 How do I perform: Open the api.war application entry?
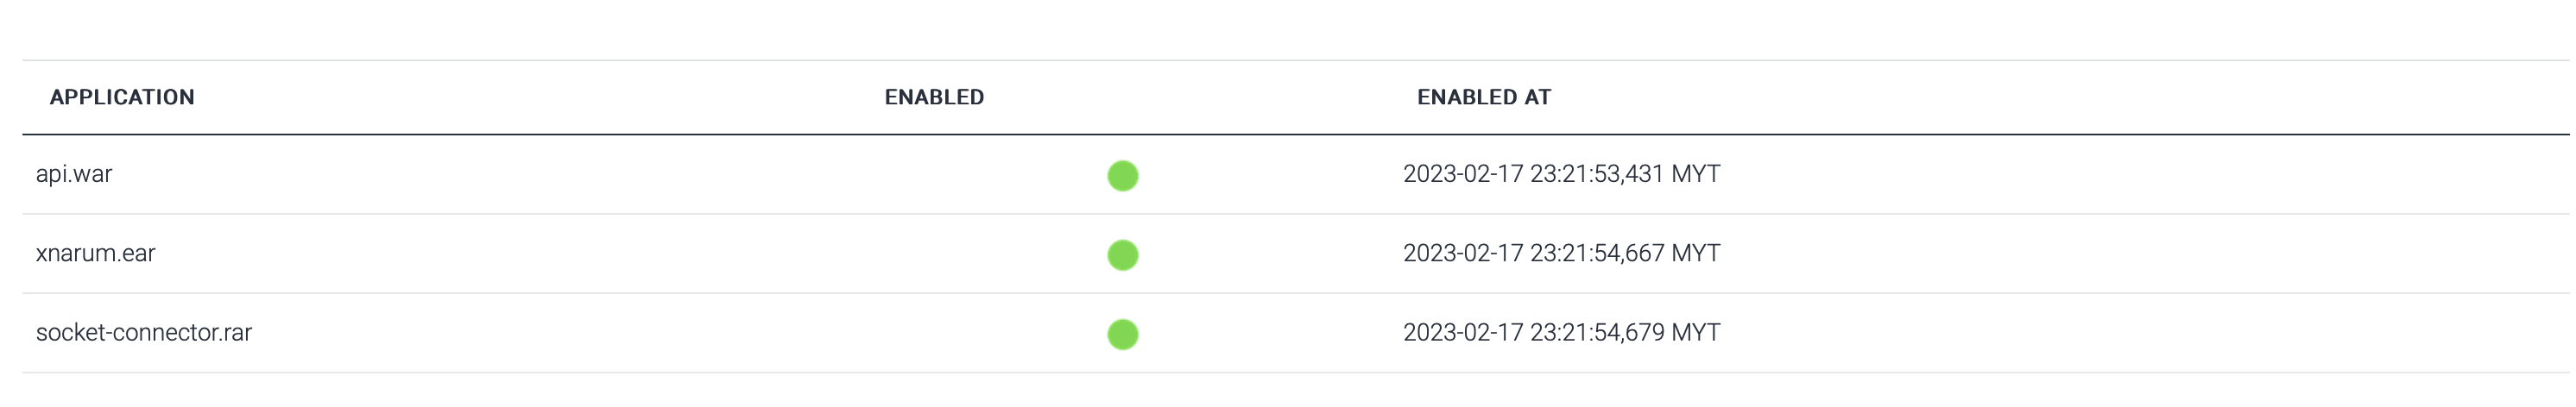(x=74, y=174)
